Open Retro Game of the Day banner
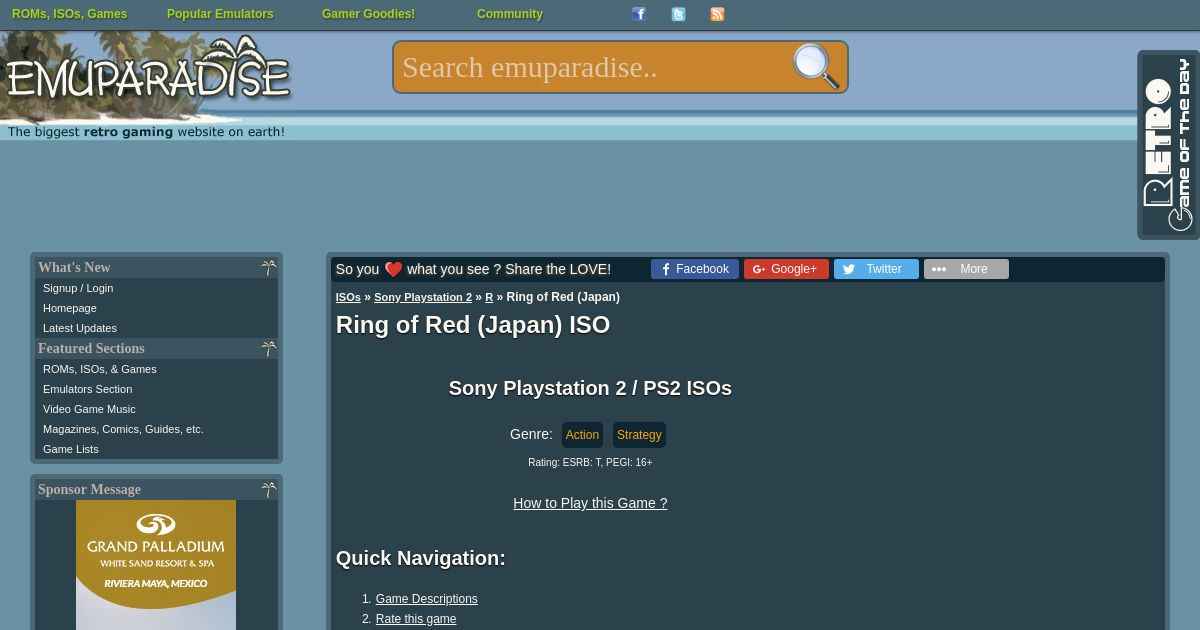 (1168, 145)
